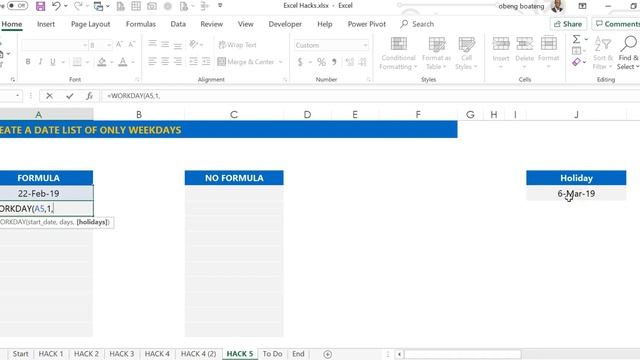The image size is (640, 360).
Task: Open the Power Pivot ribbon tab
Action: pyautogui.click(x=367, y=24)
